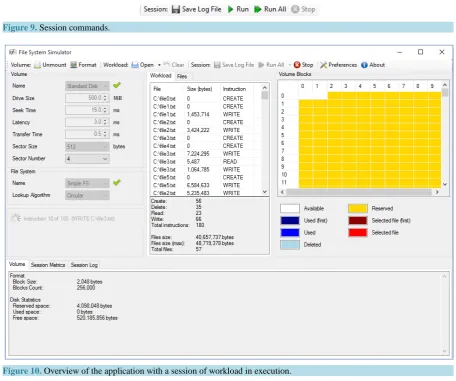The width and height of the screenshot is (456, 381).
Task: Clear the workload in simulator toolbar
Action: (x=174, y=65)
